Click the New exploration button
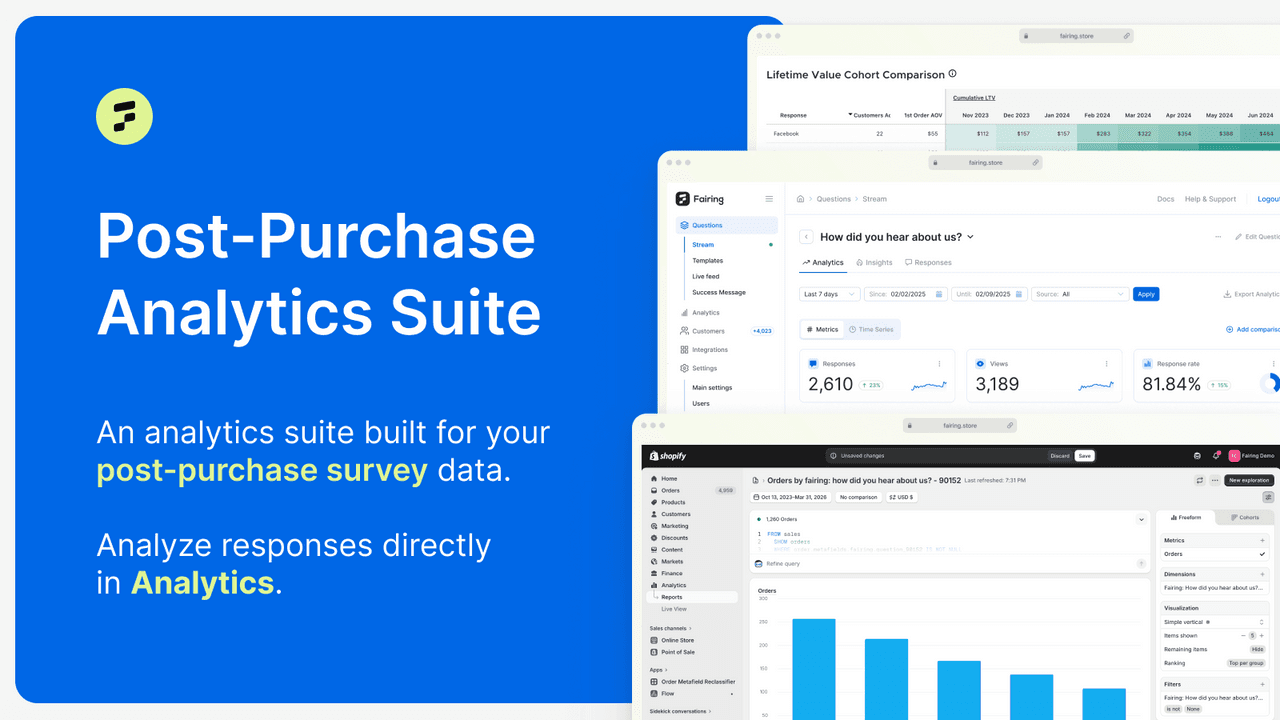Image resolution: width=1280 pixels, height=720 pixels. coord(1249,480)
